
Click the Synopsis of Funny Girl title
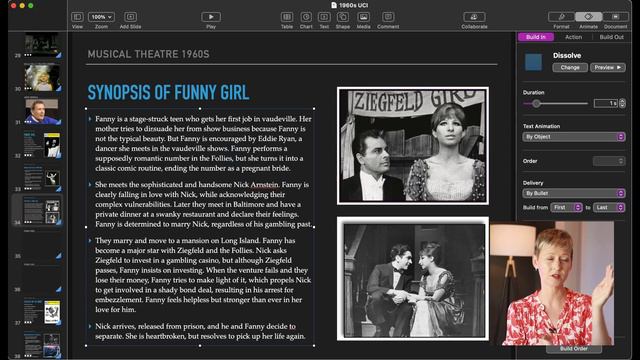coord(168,93)
